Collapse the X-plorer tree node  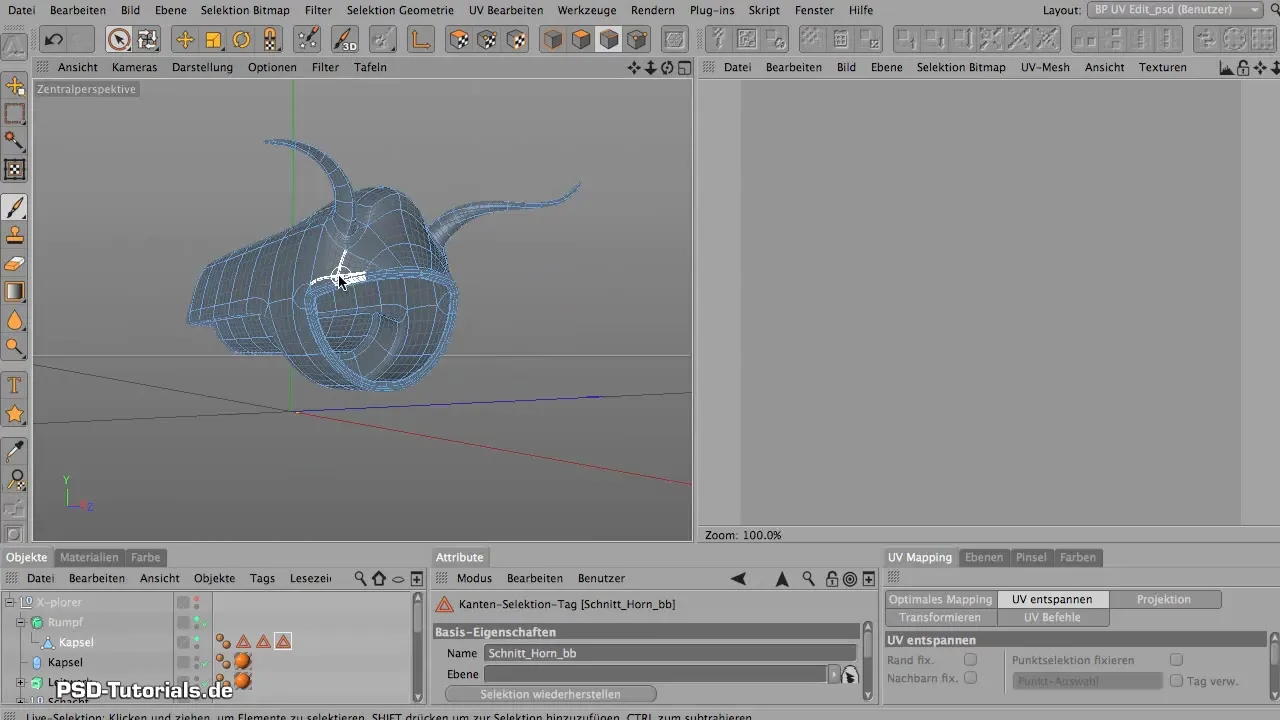[x=9, y=602]
